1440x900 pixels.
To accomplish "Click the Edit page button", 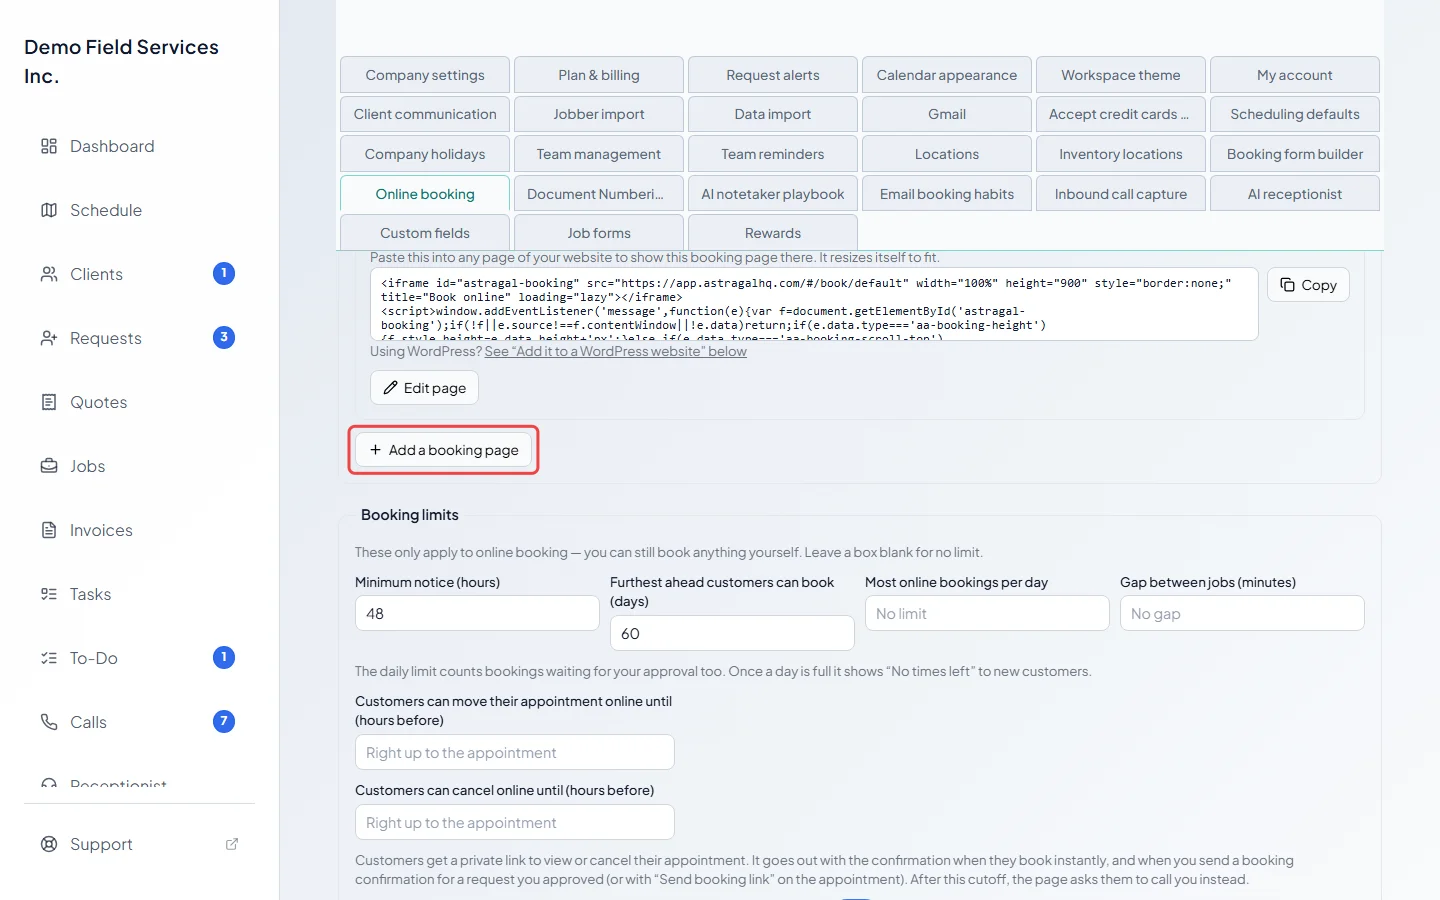I will pos(425,388).
